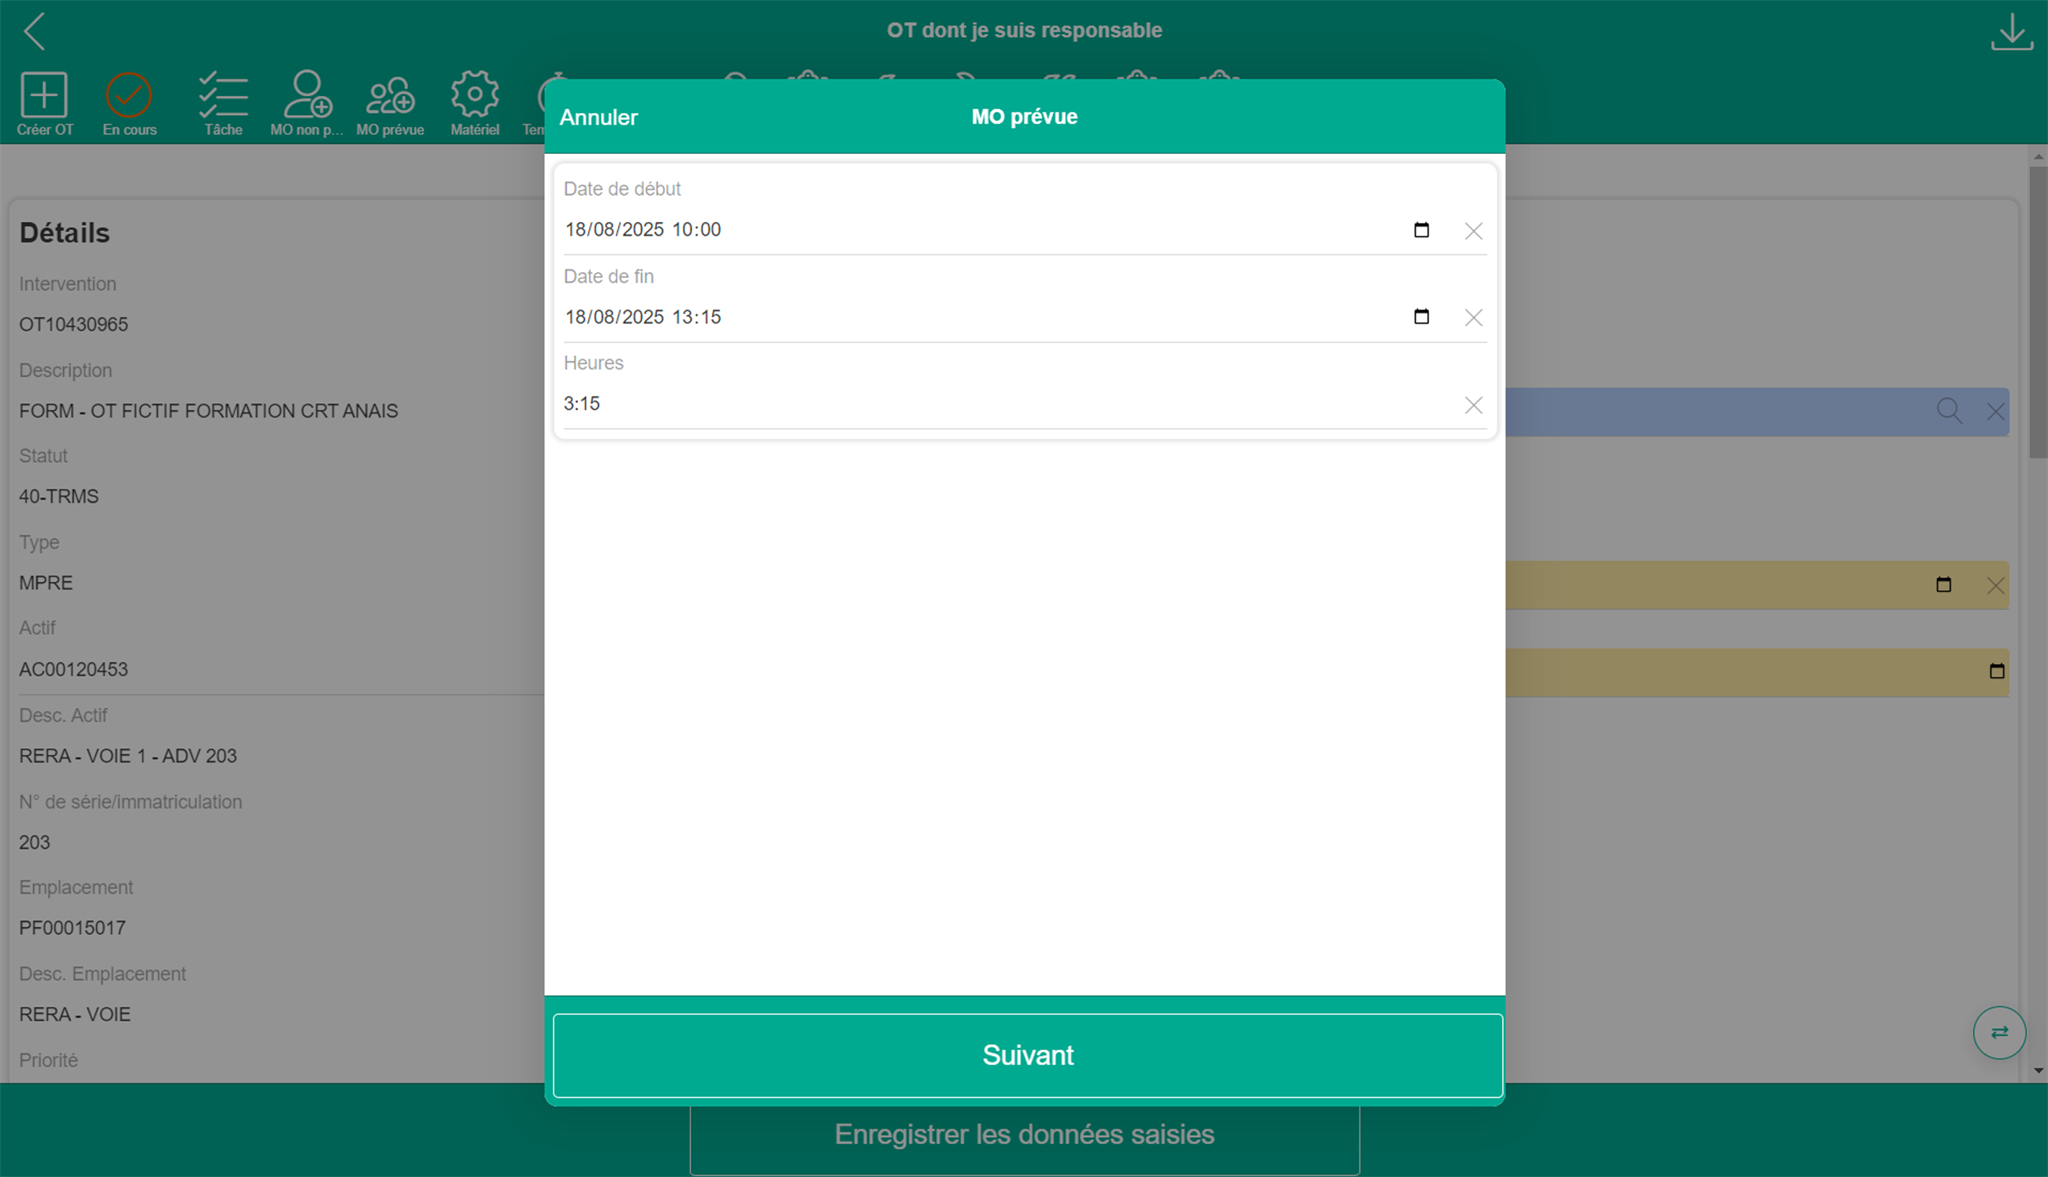Viewport: 2048px width, 1177px height.
Task: Click Enregistrer les données saisies button
Action: tap(1024, 1135)
